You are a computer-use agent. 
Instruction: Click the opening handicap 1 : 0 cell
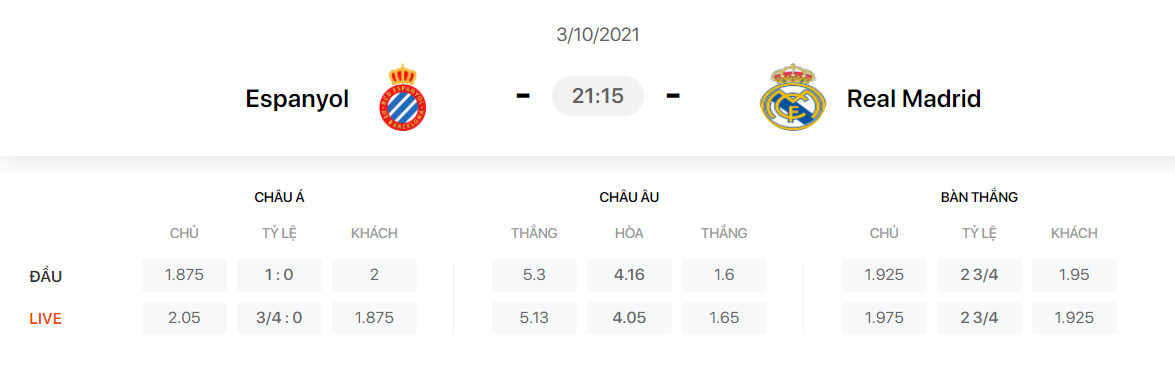[280, 275]
